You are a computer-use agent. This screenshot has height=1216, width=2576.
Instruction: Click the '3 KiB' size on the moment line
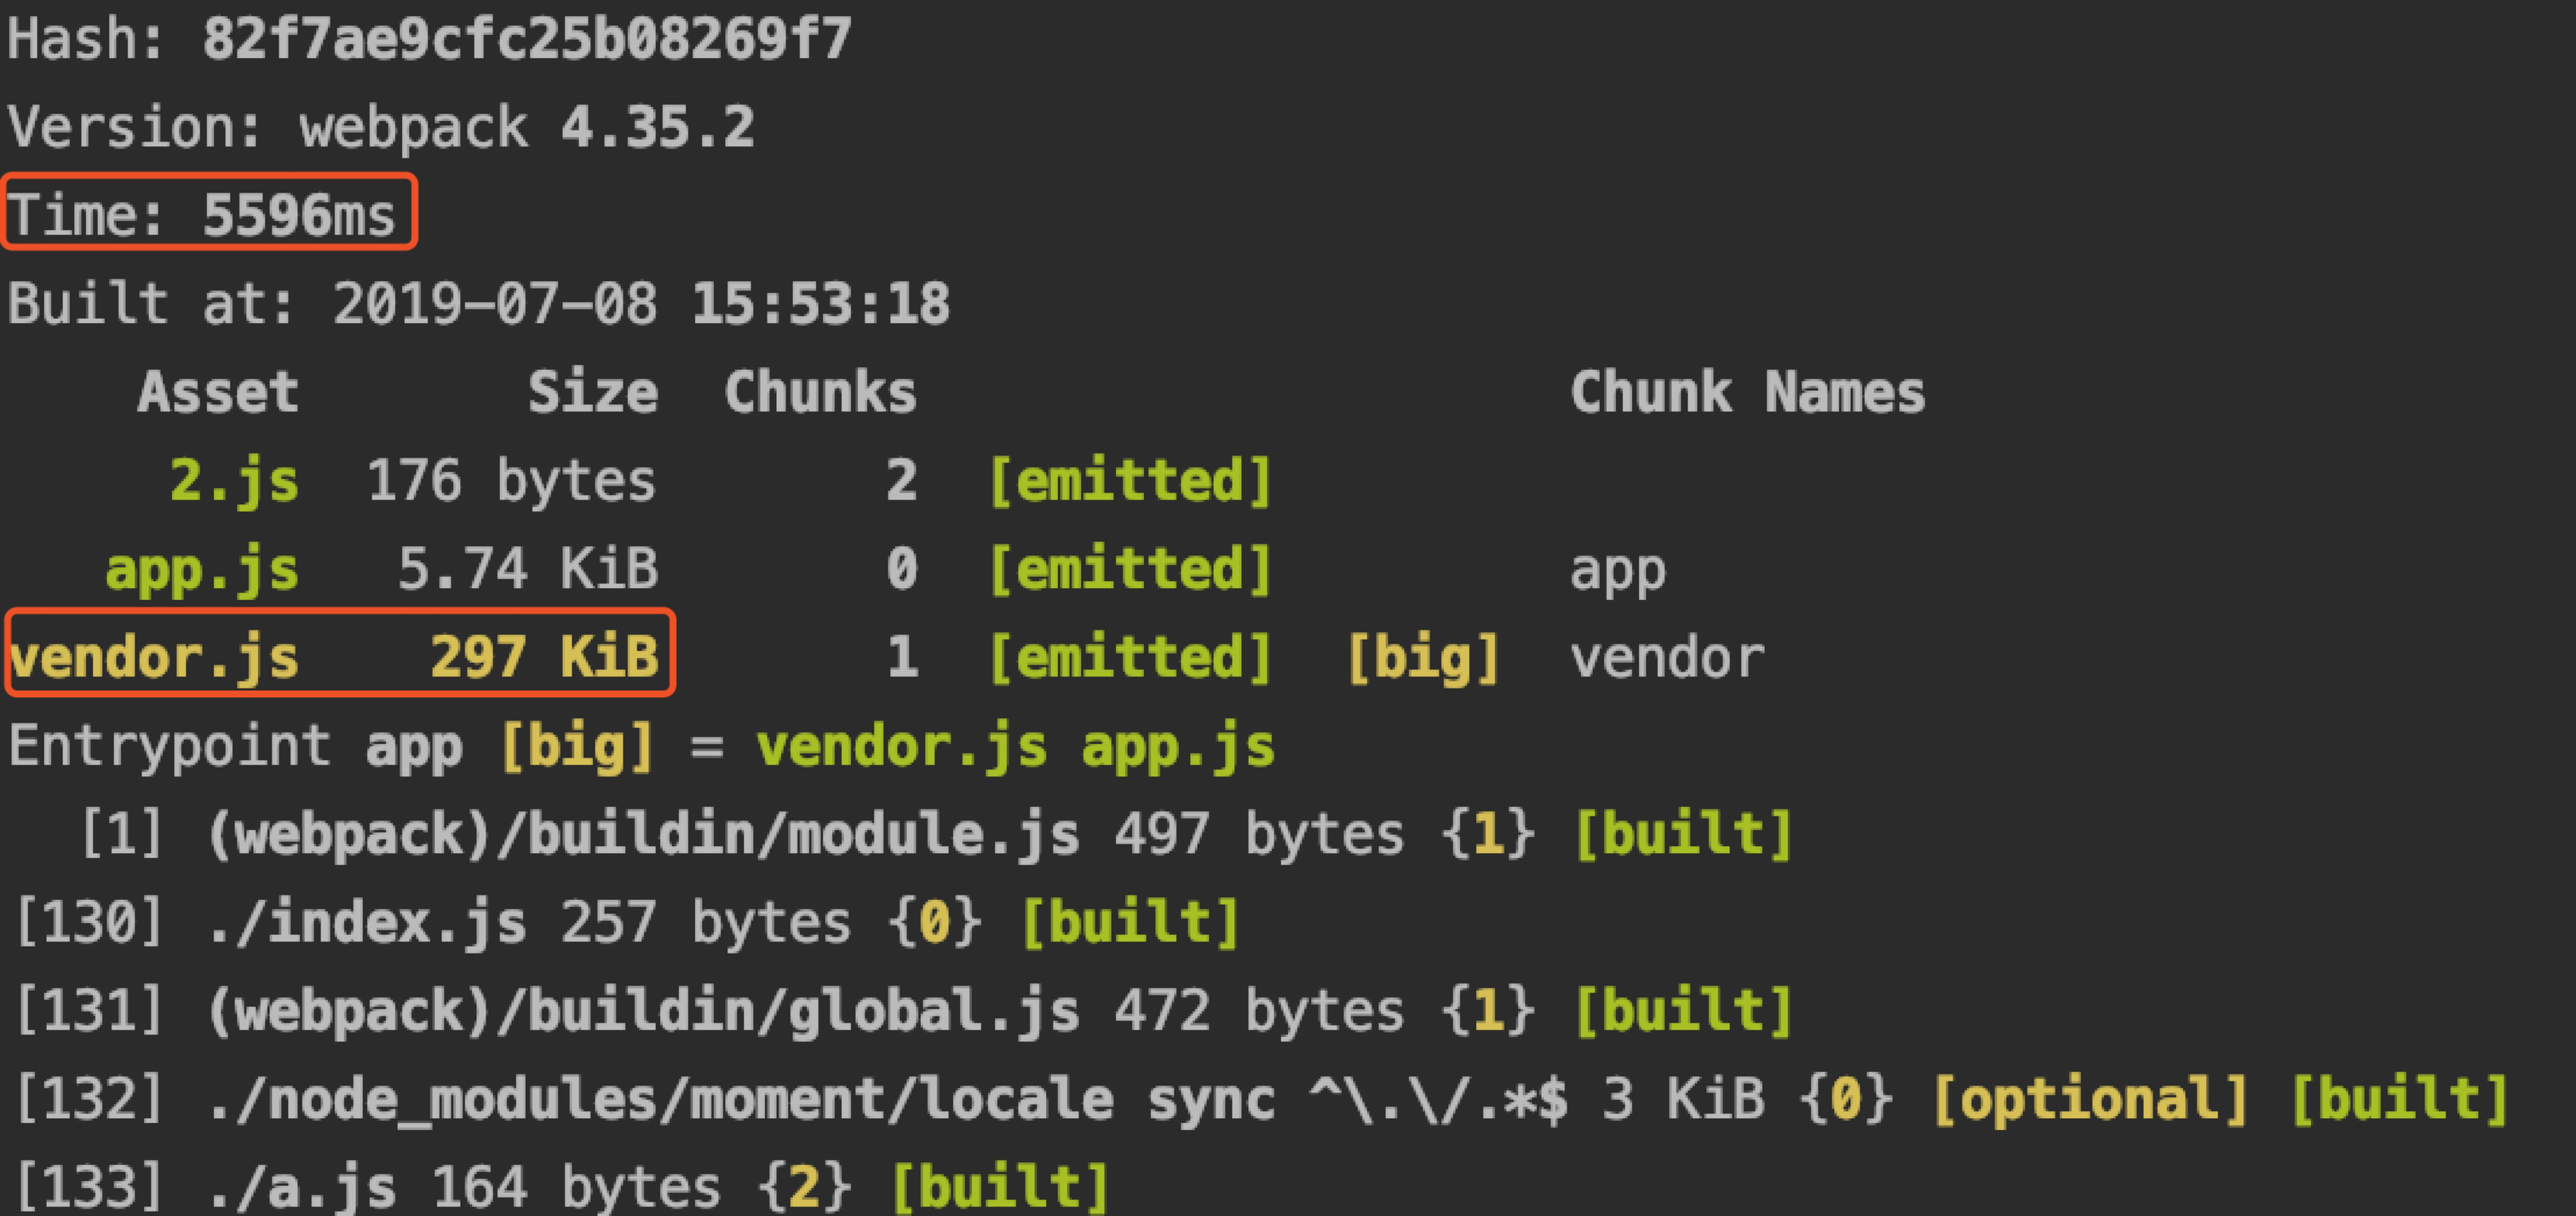[1684, 1098]
